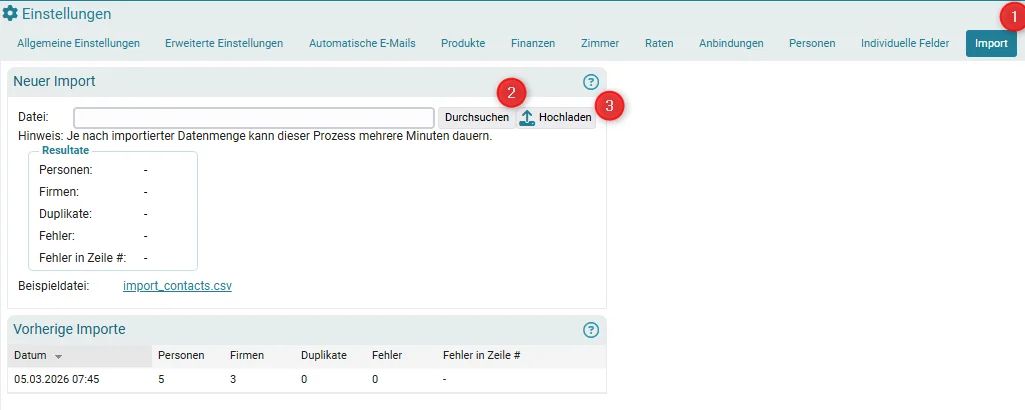Switch to Raten tab
The width and height of the screenshot is (1025, 410).
click(659, 43)
